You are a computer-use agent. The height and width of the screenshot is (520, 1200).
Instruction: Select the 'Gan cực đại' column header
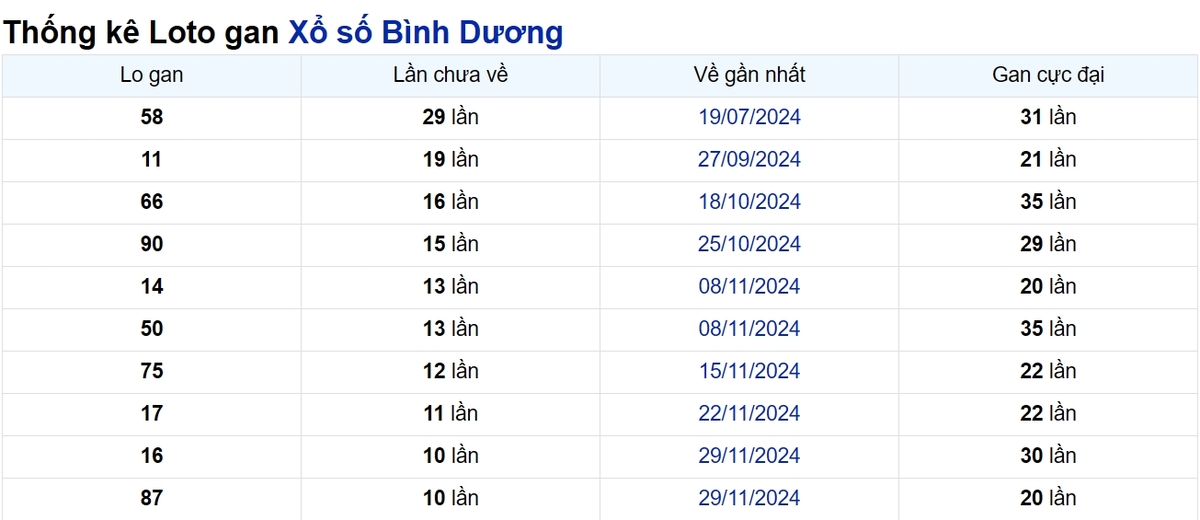1048,76
